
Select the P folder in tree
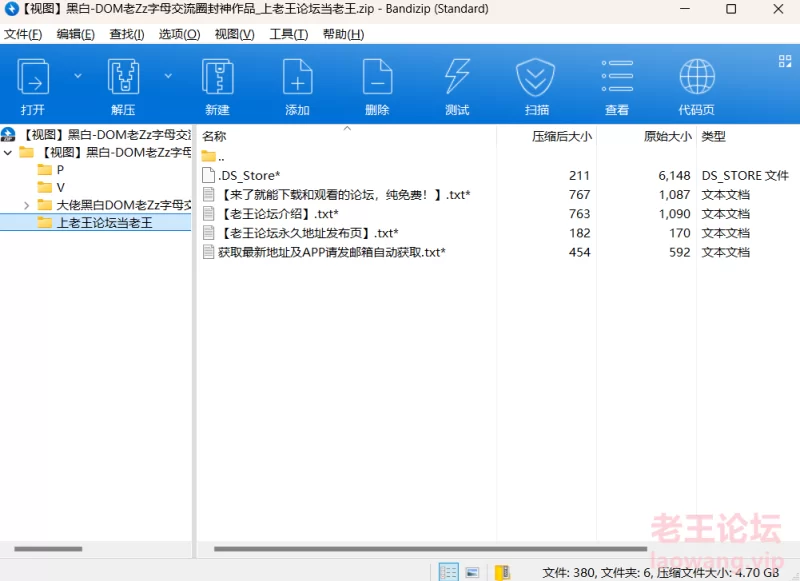[x=51, y=170]
